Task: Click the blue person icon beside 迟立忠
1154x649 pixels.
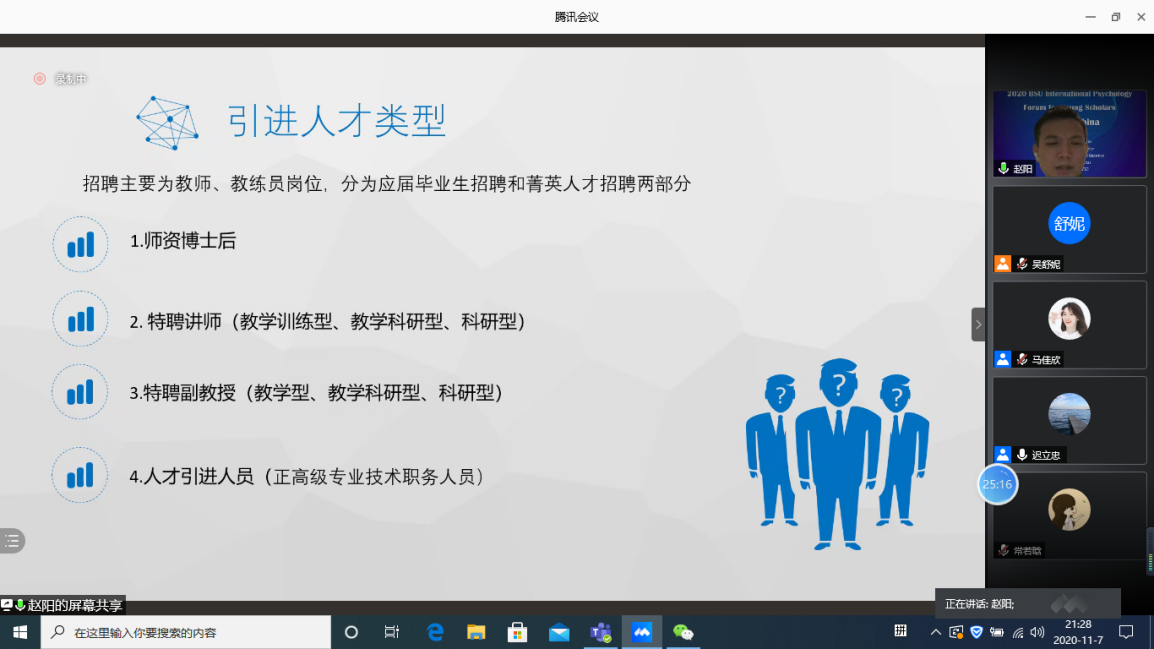Action: pos(1002,455)
